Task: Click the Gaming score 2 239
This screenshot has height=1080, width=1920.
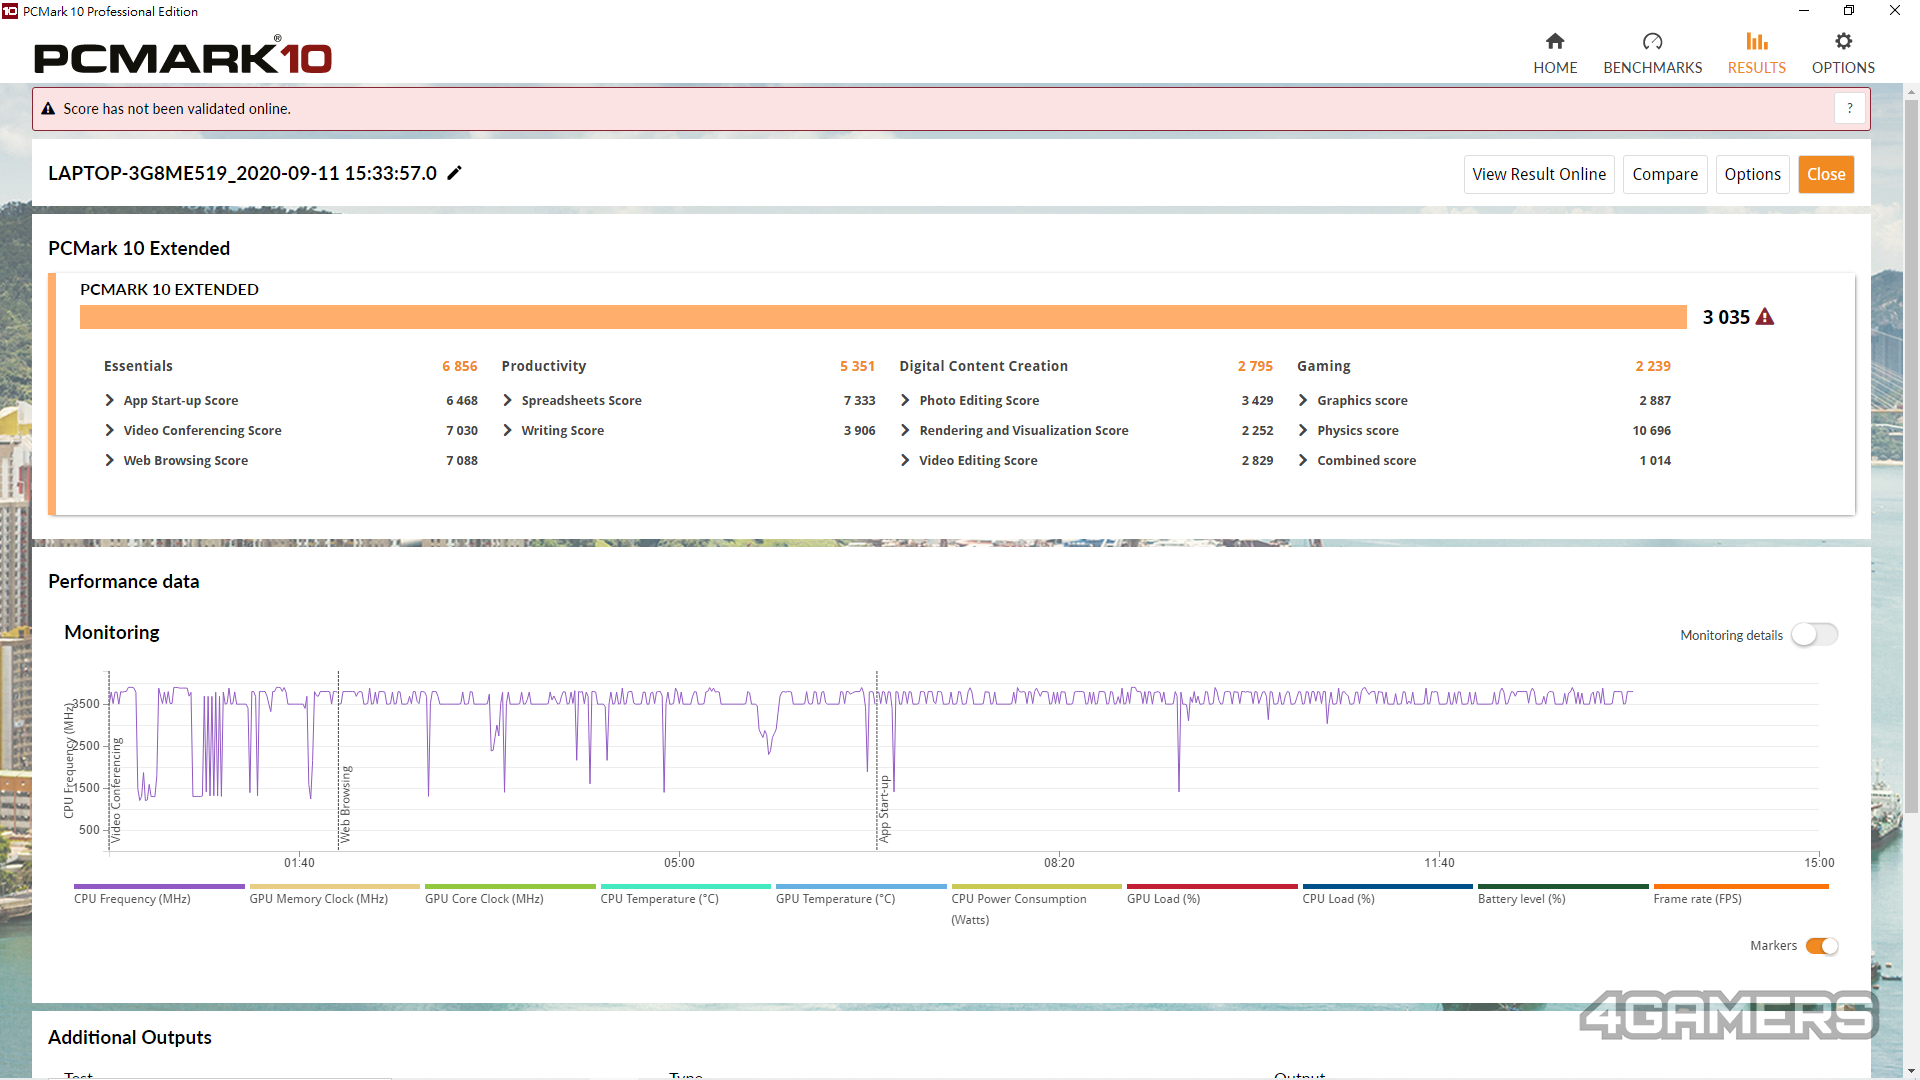Action: 1653,366
